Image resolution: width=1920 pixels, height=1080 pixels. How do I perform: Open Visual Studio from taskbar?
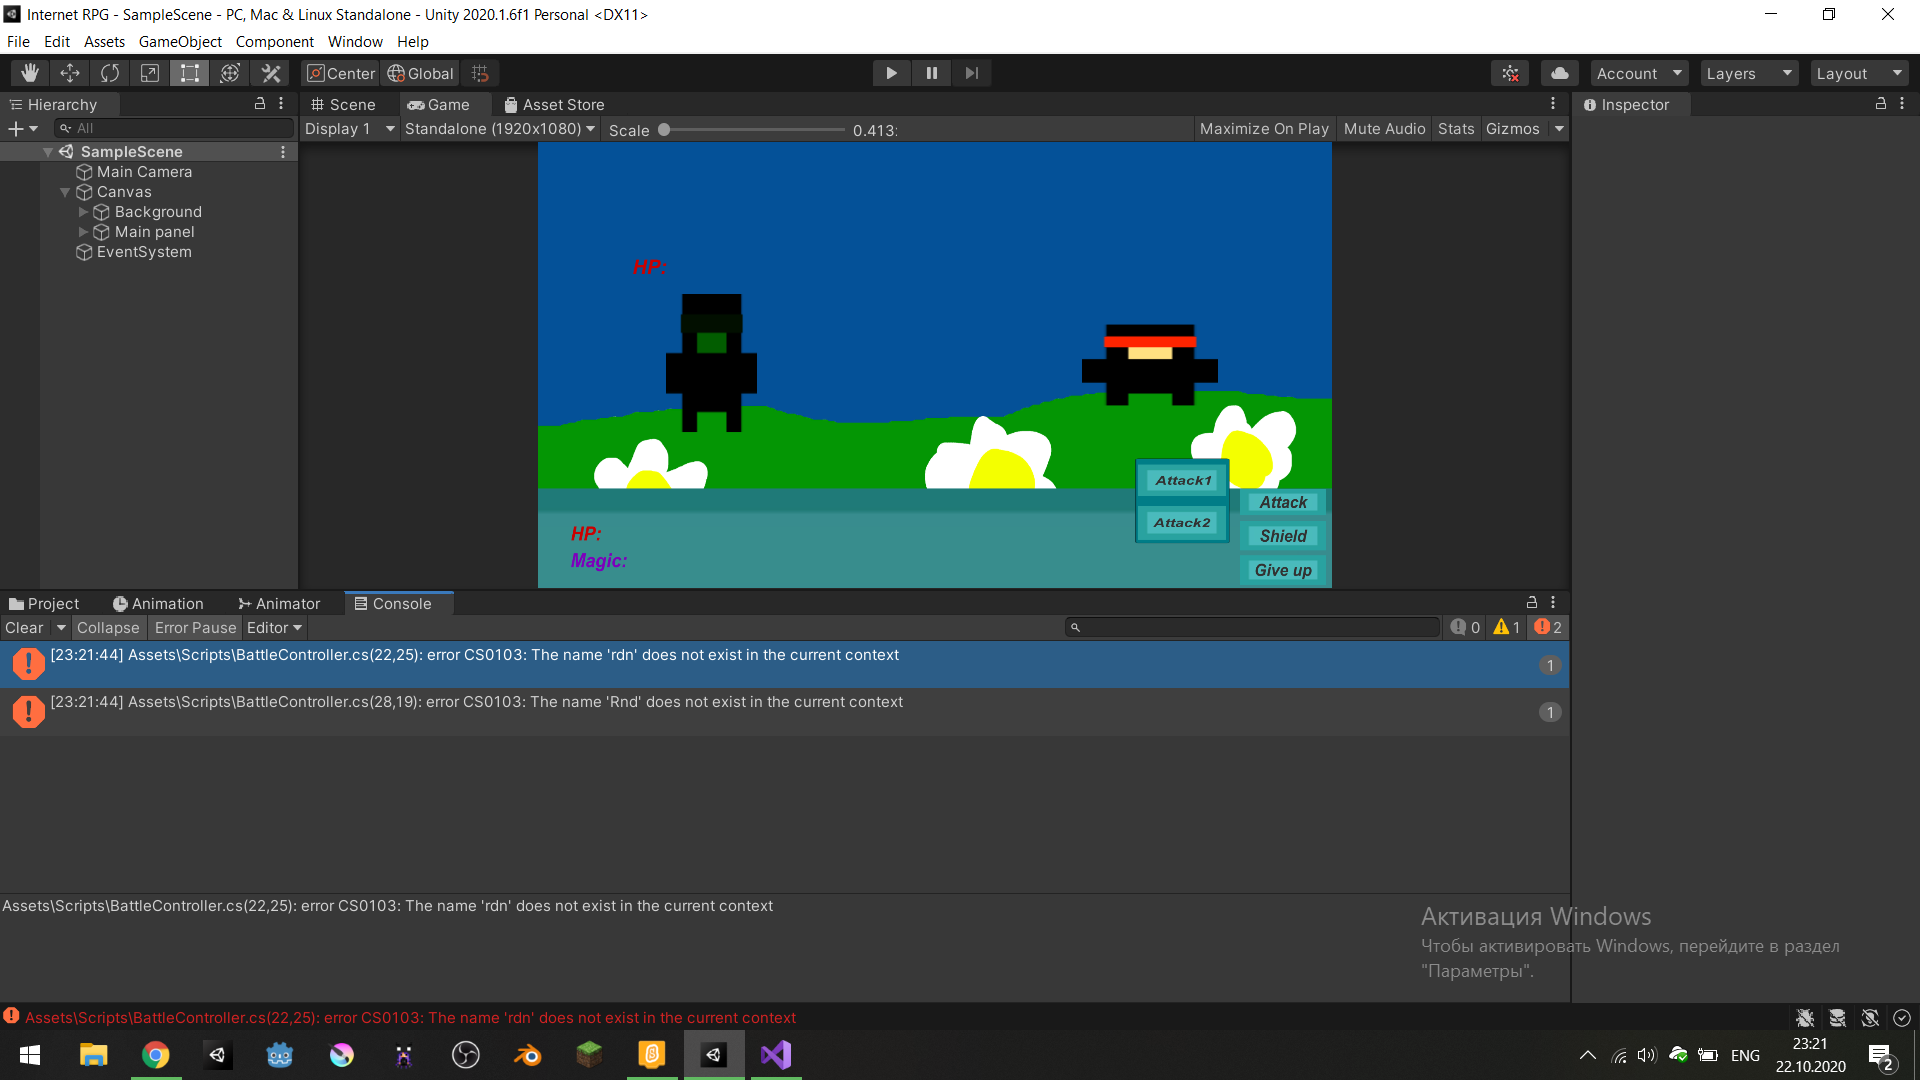(776, 1055)
